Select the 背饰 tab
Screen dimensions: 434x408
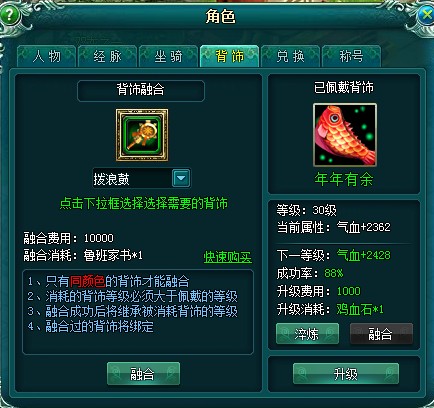click(229, 56)
